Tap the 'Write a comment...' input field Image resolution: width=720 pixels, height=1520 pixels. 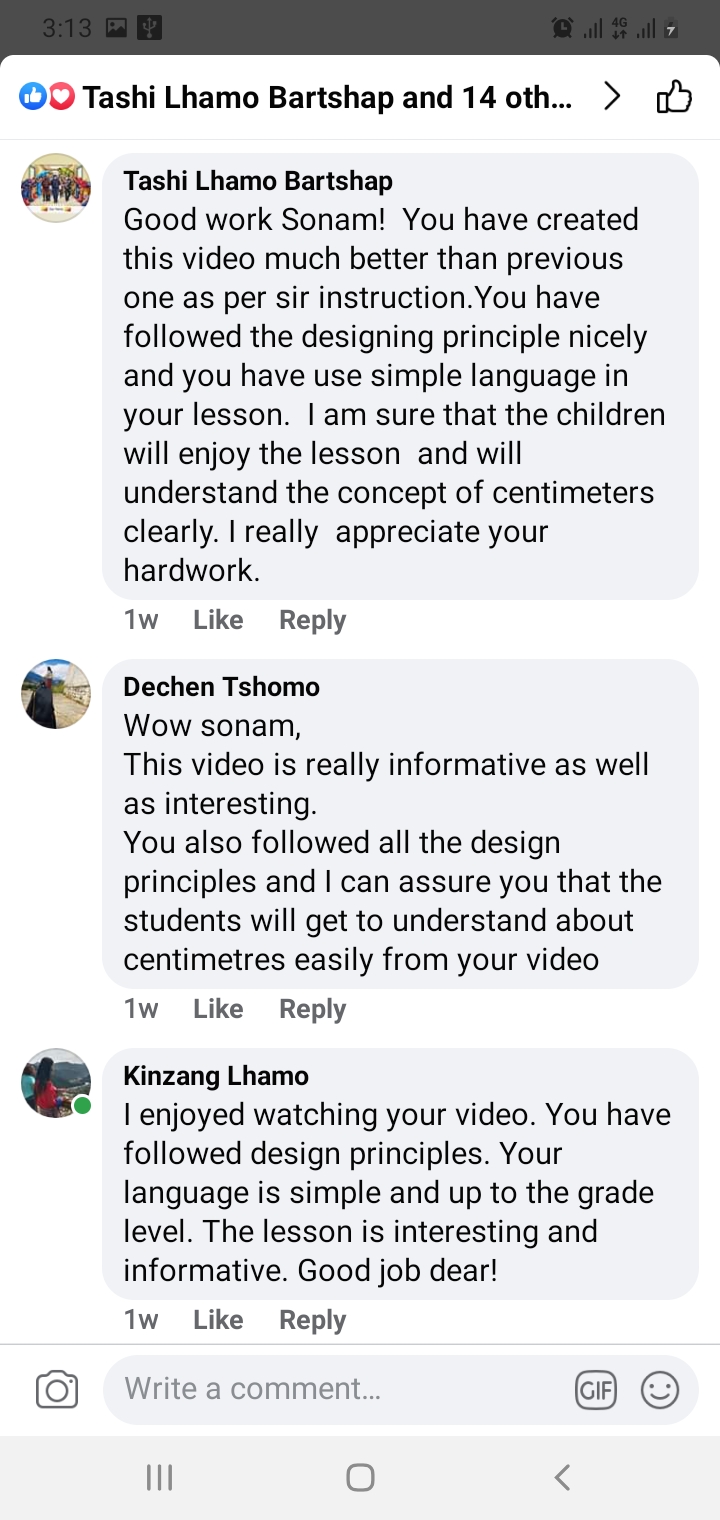coord(300,1389)
